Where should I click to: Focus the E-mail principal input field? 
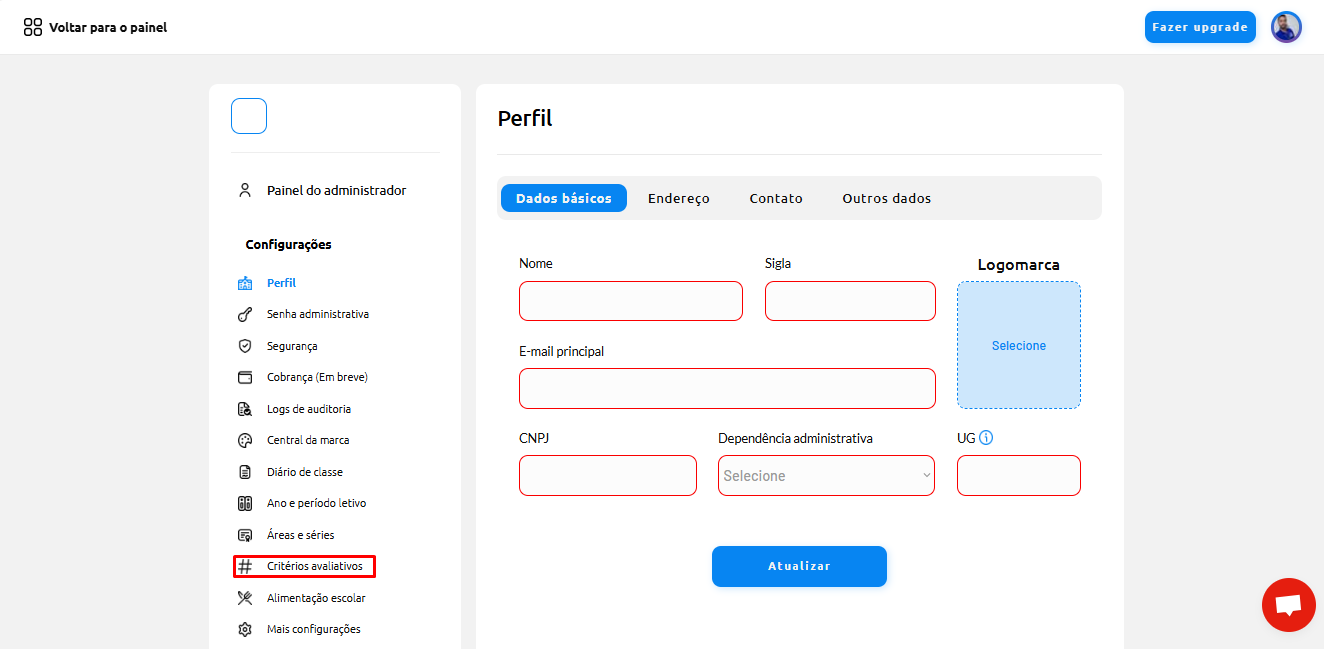click(727, 388)
